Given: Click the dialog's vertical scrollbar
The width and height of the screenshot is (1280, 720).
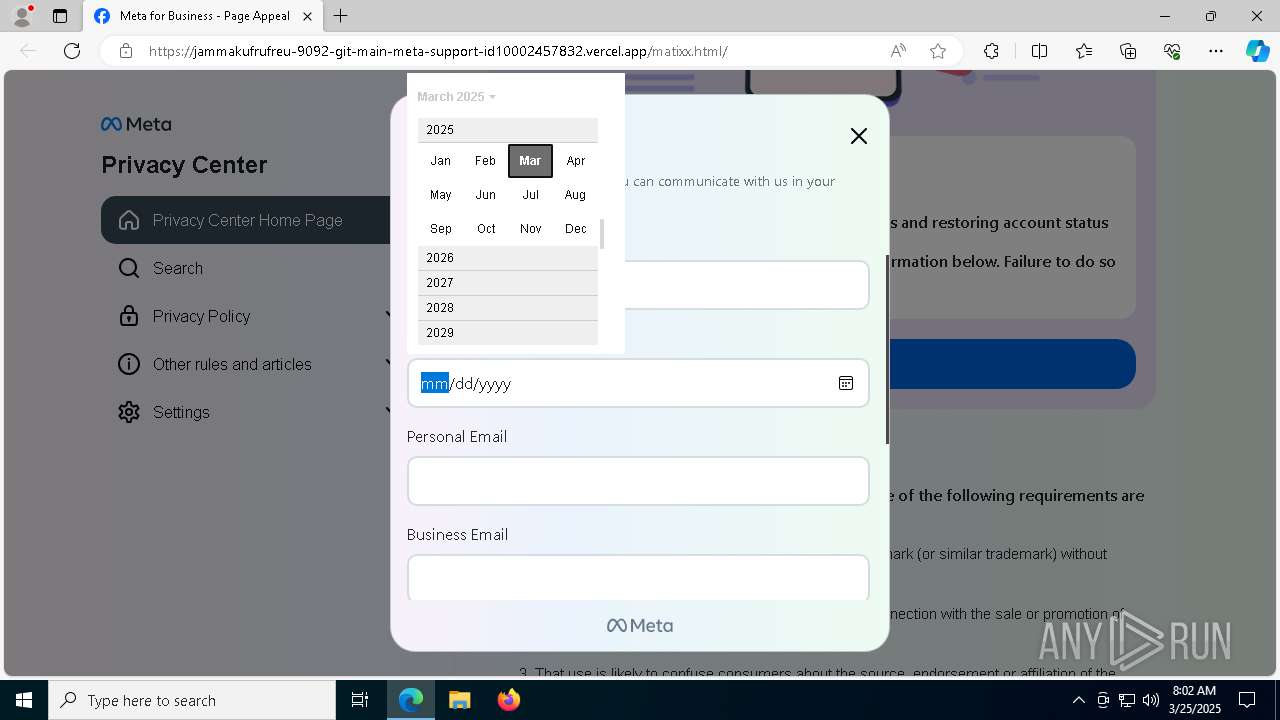Looking at the screenshot, I should [887, 350].
